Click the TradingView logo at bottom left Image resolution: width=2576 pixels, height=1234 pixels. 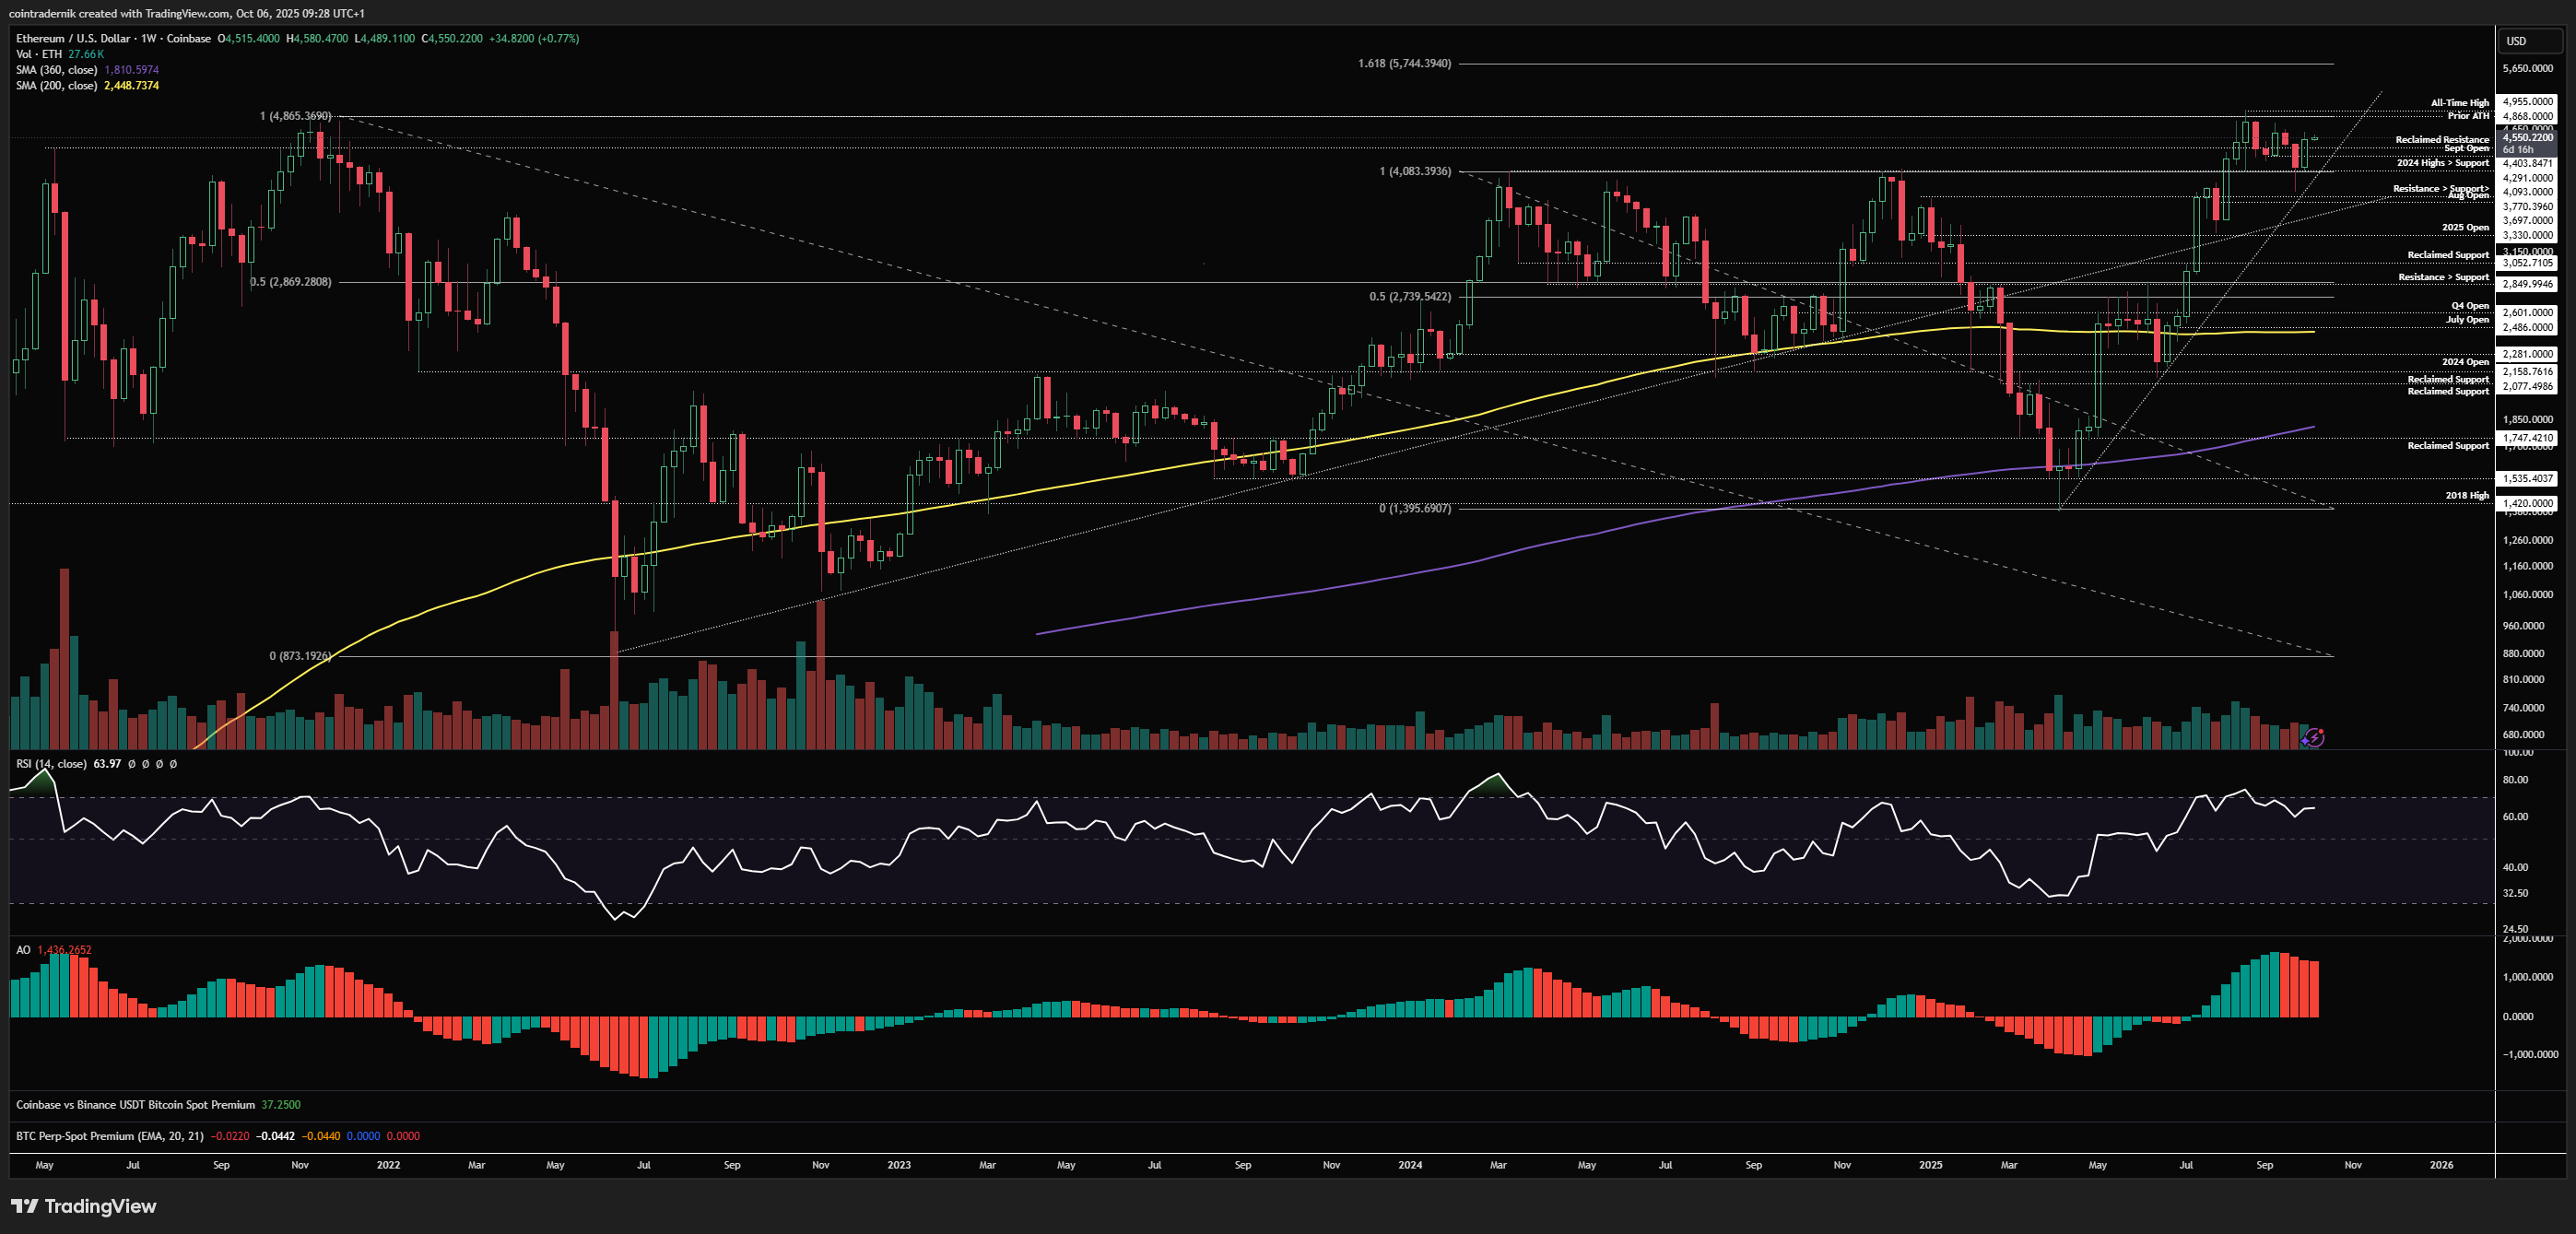click(x=84, y=1206)
